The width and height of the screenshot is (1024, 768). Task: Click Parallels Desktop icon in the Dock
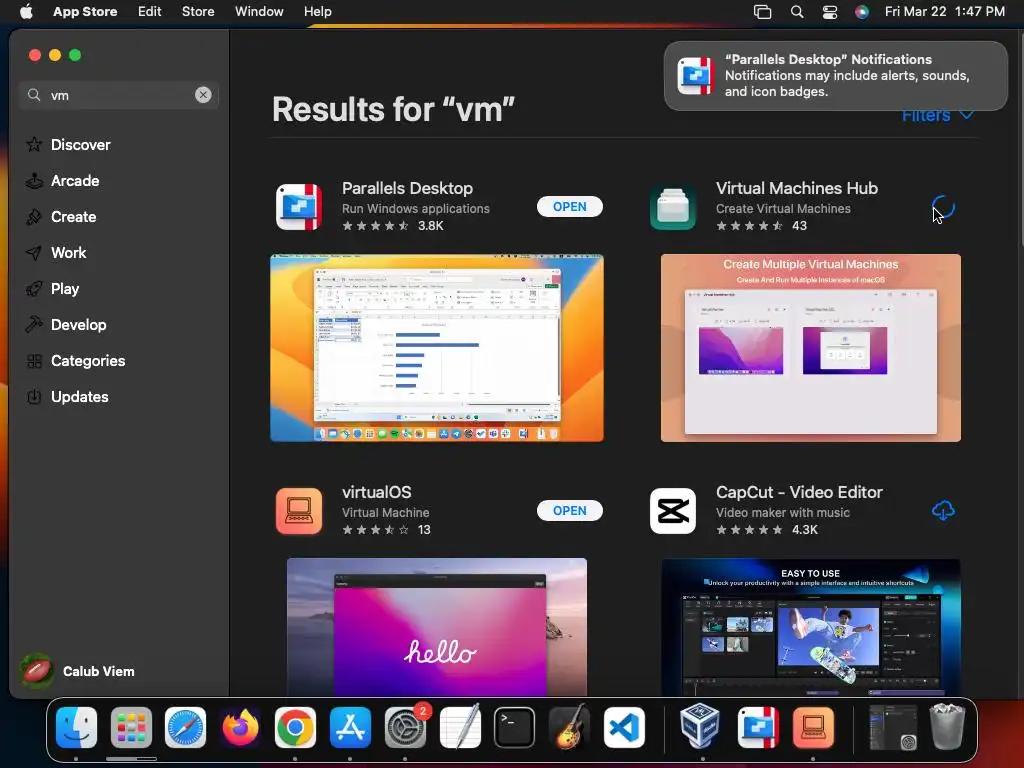click(758, 727)
